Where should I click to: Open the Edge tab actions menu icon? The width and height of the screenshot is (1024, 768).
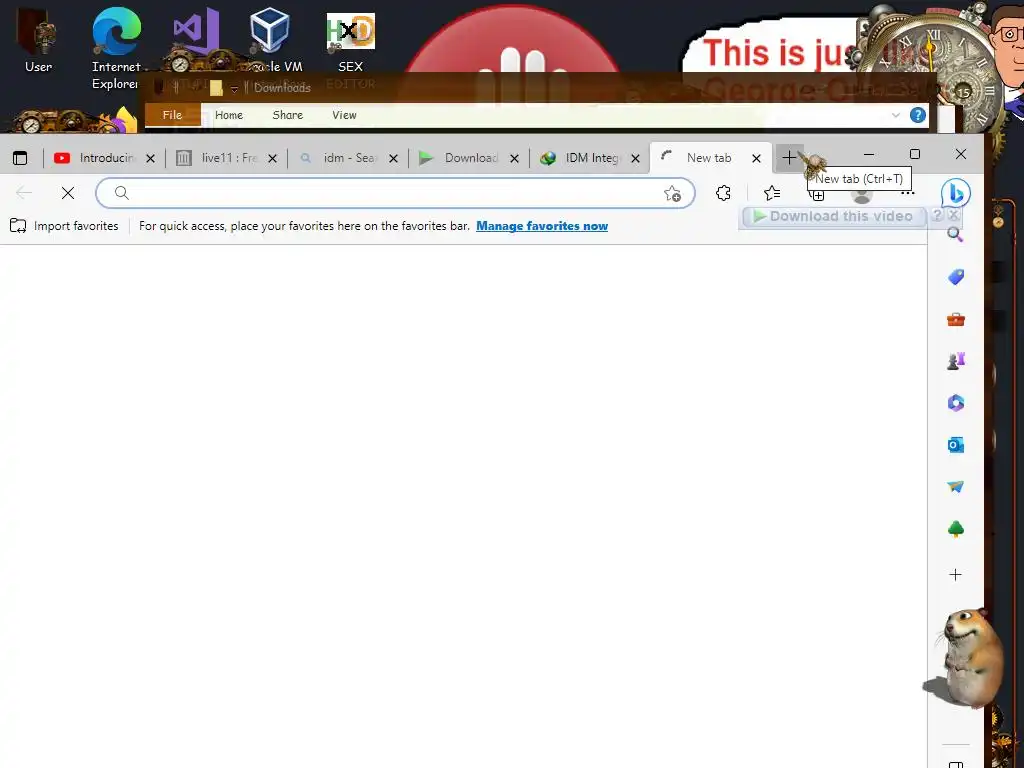[x=20, y=158]
